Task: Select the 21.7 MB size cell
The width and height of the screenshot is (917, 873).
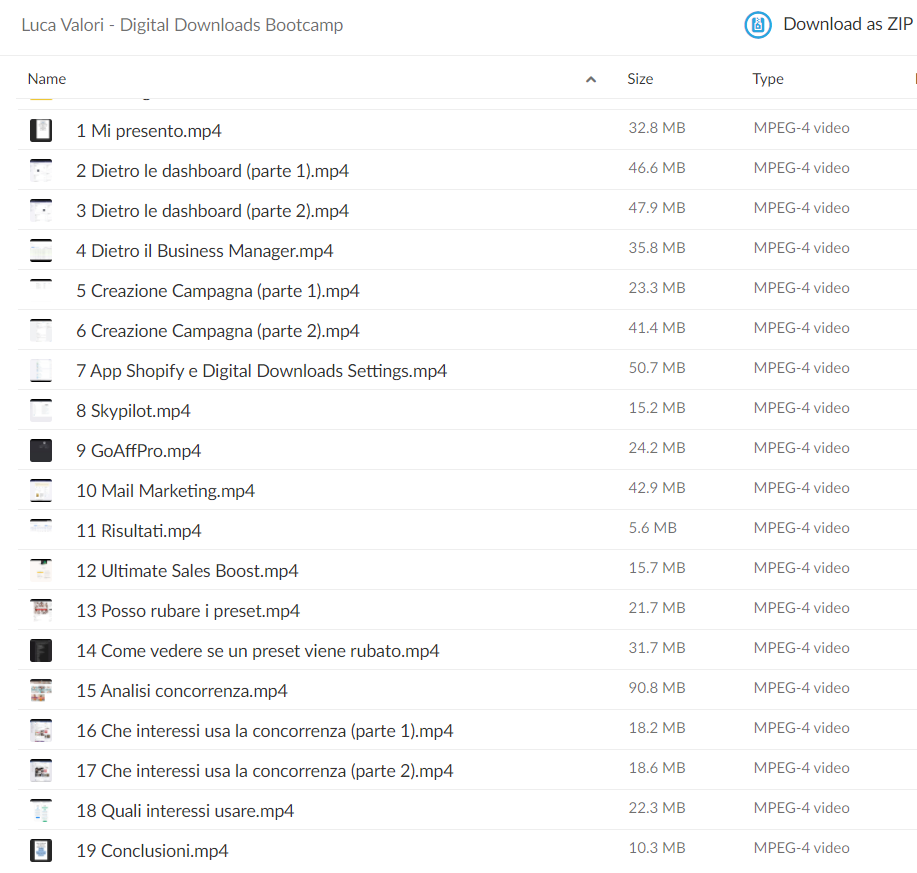Action: coord(657,608)
